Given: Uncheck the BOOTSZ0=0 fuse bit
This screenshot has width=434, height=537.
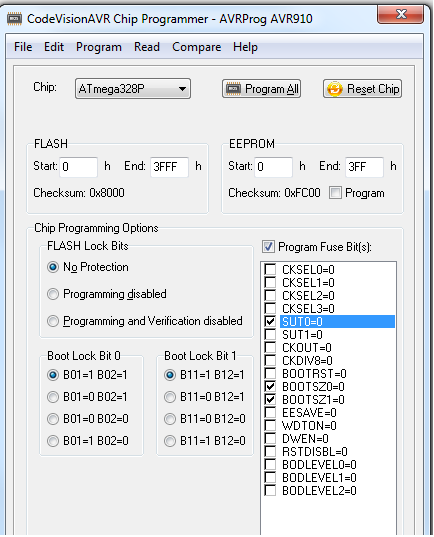Looking at the screenshot, I should 270,386.
